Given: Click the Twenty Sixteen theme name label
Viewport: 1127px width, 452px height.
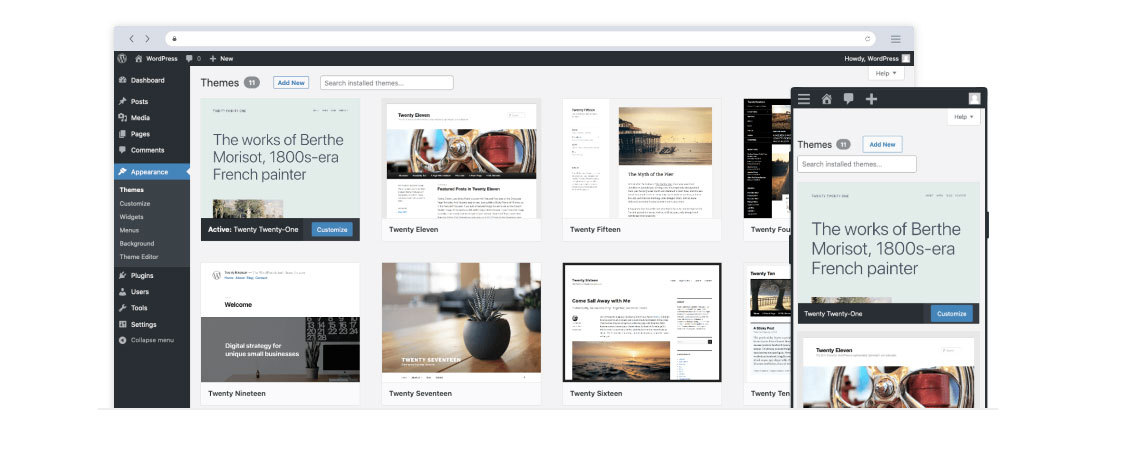Looking at the screenshot, I should click(x=596, y=393).
